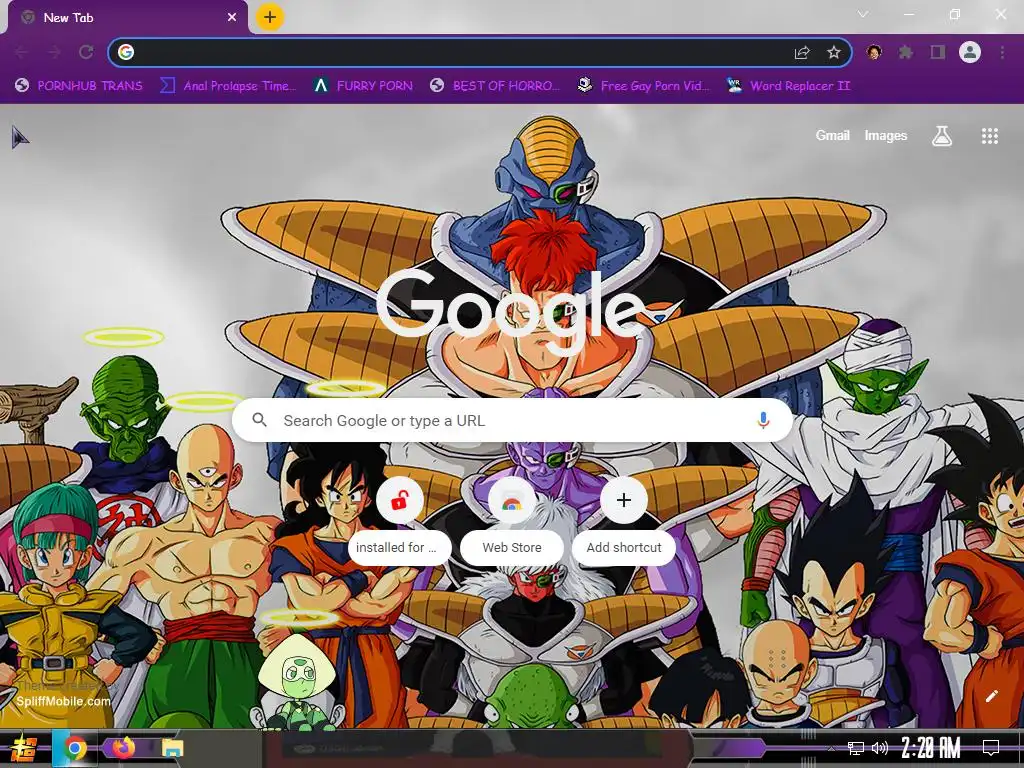Open the red padlock shortcut tile
The width and height of the screenshot is (1024, 768).
click(400, 500)
